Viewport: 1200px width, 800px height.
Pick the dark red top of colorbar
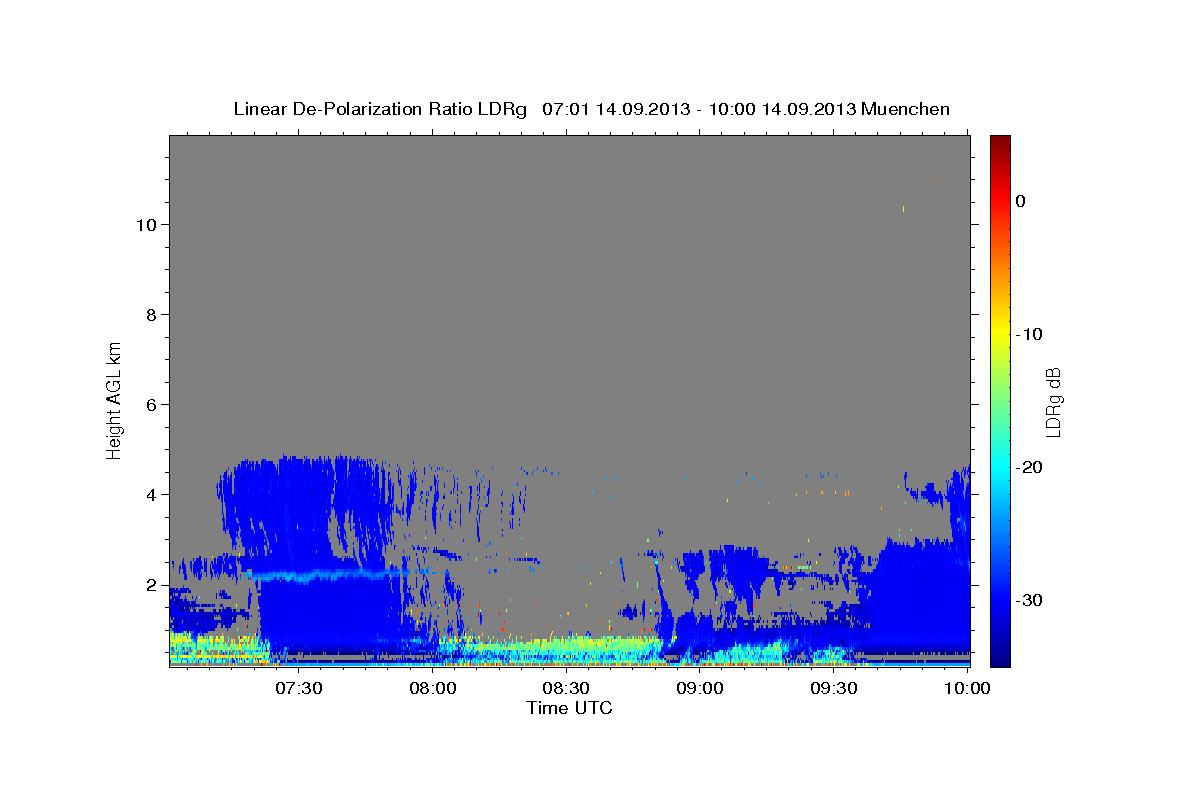point(1000,143)
